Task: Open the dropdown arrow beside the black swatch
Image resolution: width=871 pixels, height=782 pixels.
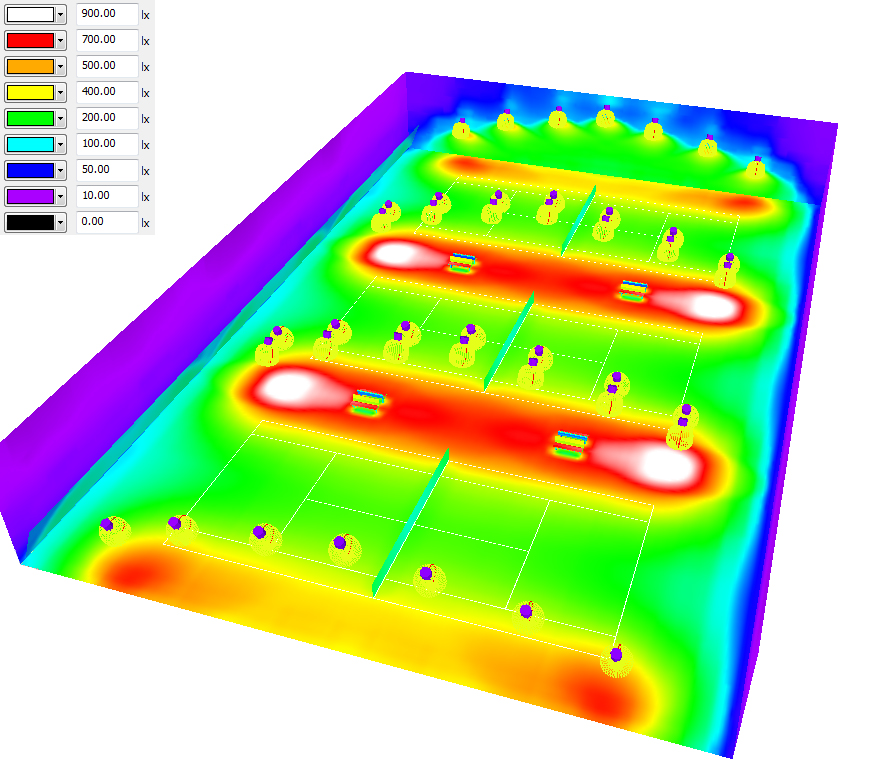Action: pos(61,223)
